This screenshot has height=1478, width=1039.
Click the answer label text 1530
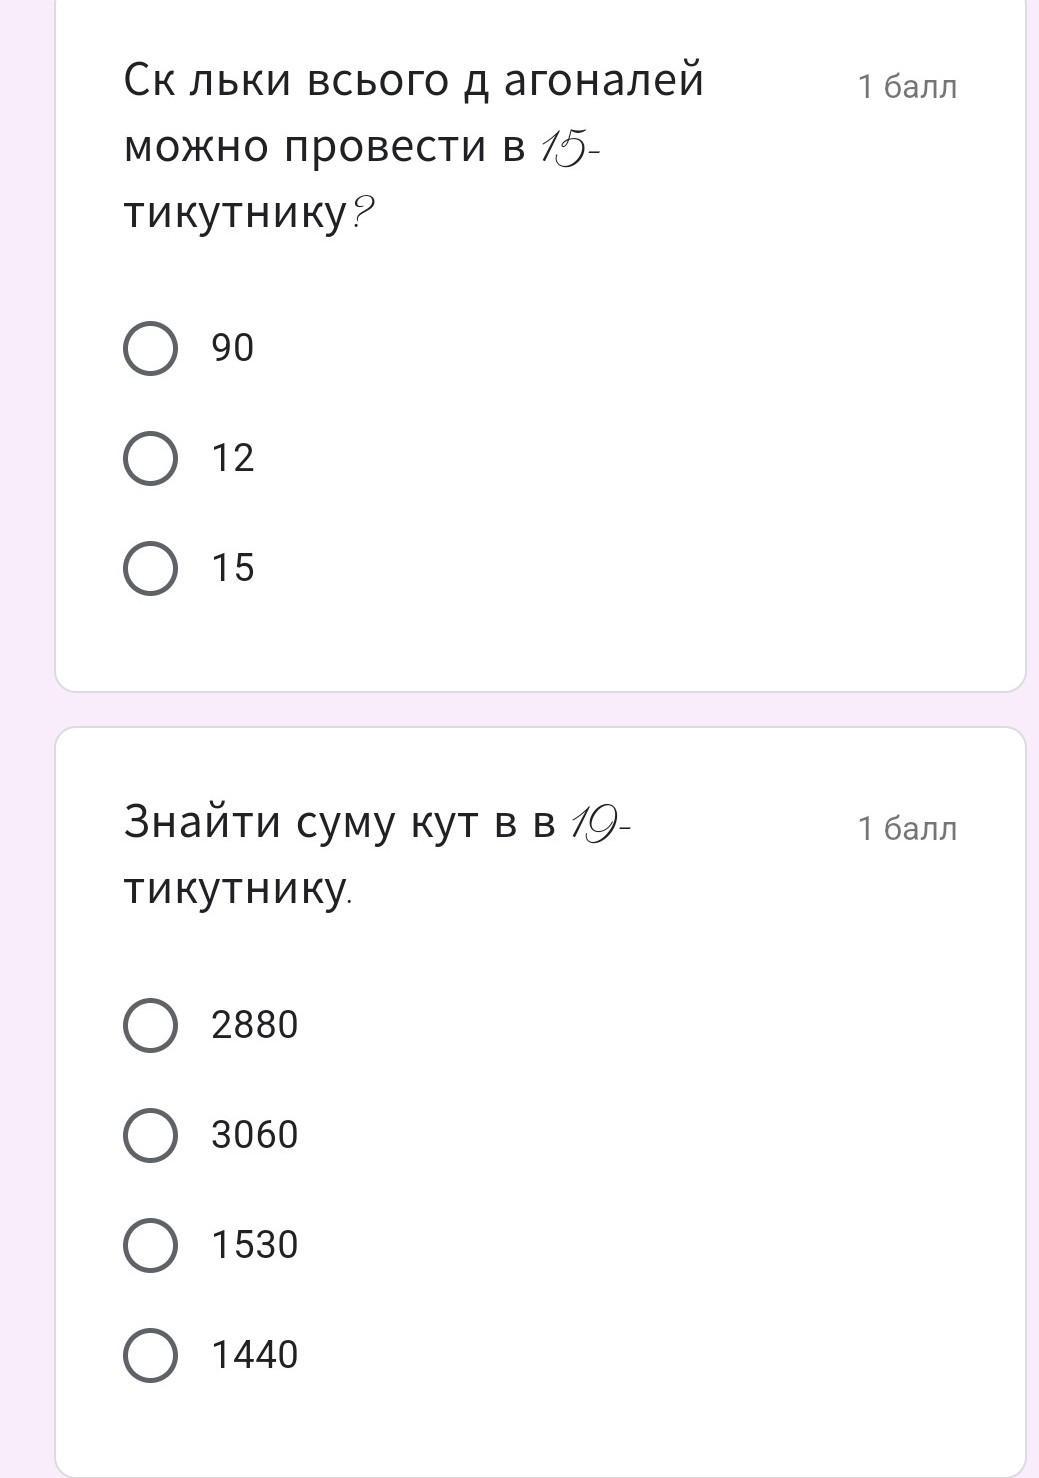255,1245
